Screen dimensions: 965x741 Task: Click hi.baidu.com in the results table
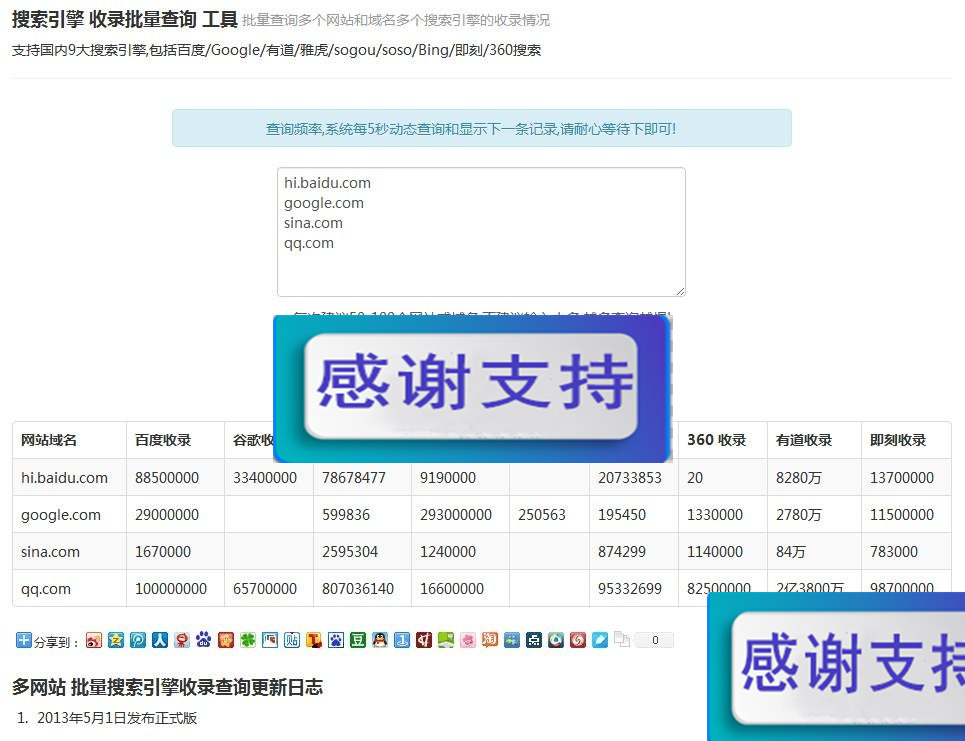point(65,478)
